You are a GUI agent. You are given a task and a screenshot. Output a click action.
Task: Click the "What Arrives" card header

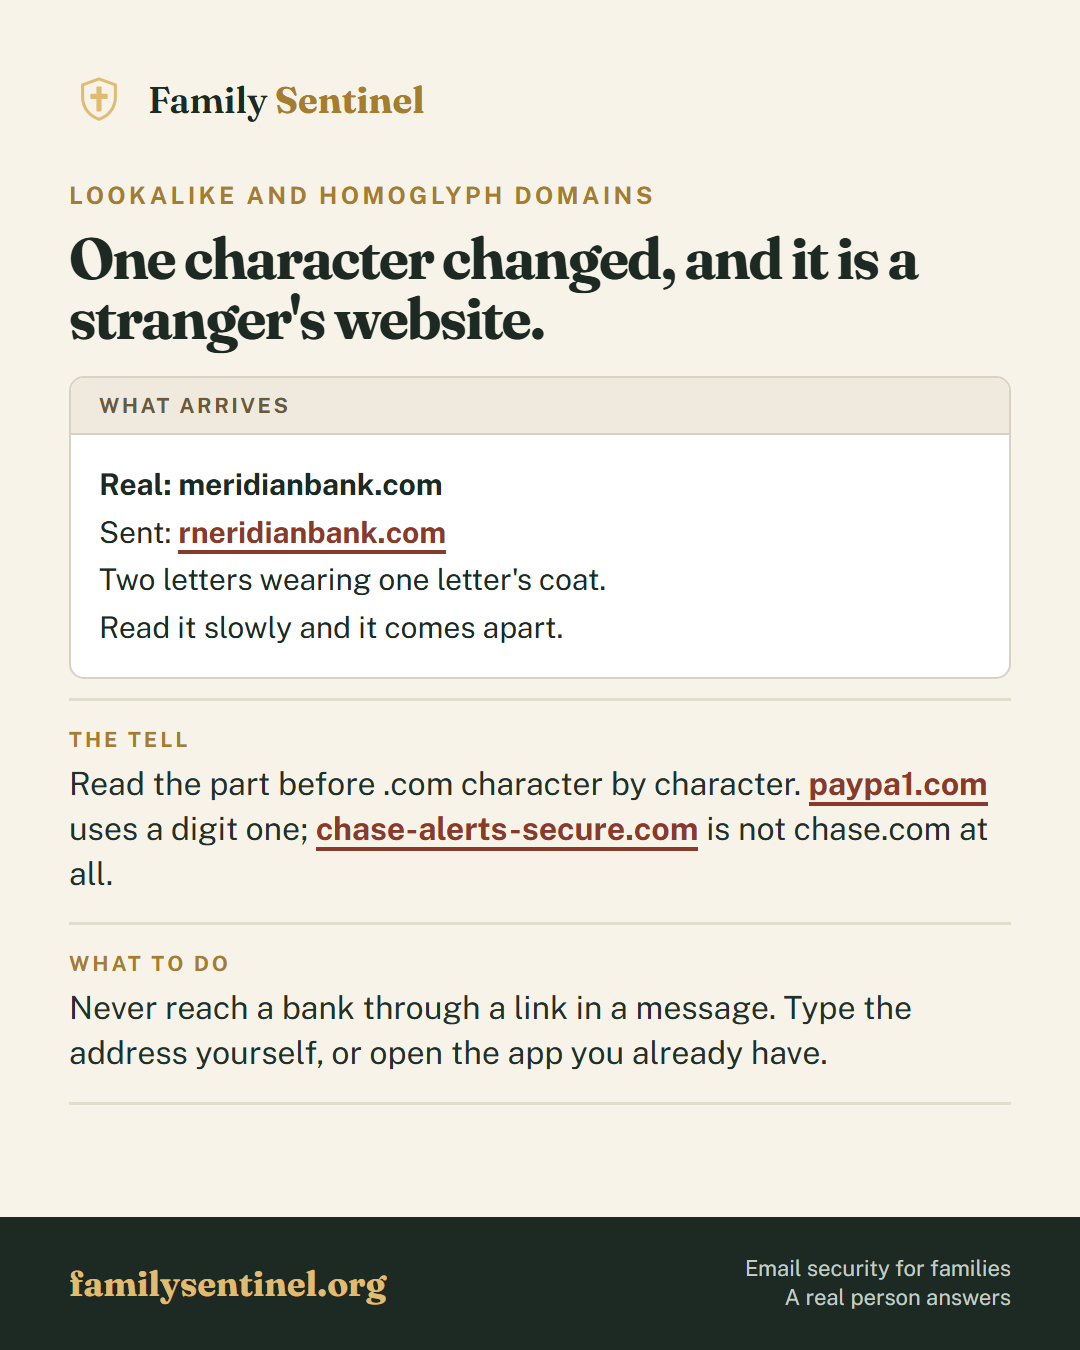pyautogui.click(x=540, y=406)
